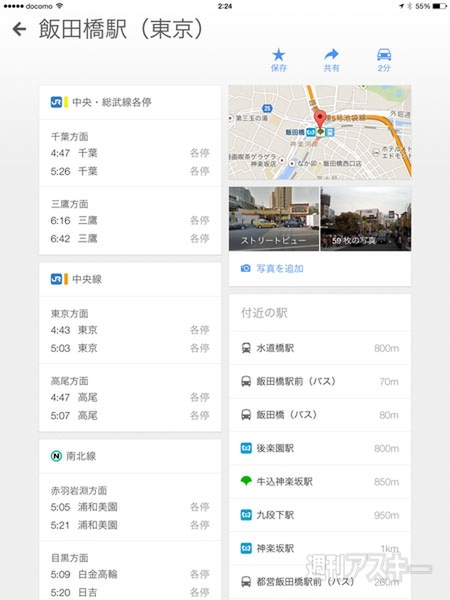Open 牛込神楽坂駅 nearby station
This screenshot has height=600, width=450.
(x=320, y=481)
